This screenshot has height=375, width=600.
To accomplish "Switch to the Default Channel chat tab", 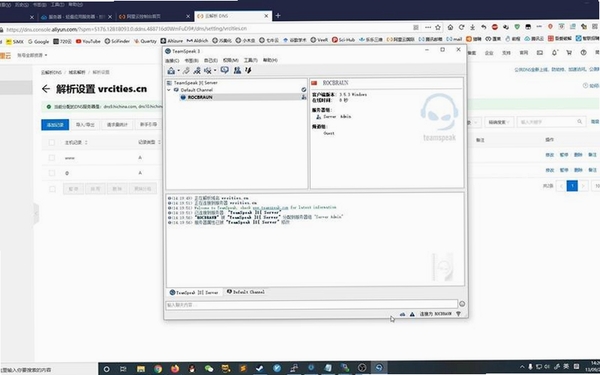I will (x=245, y=292).
